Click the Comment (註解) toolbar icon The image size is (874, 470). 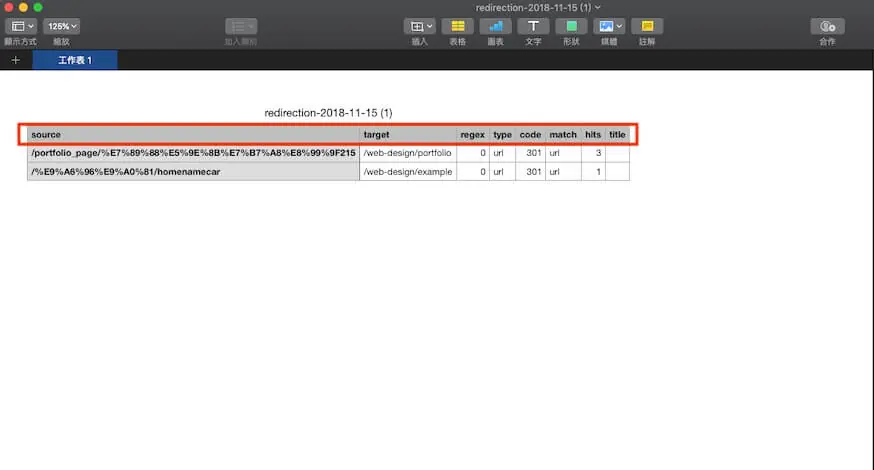[x=647, y=26]
